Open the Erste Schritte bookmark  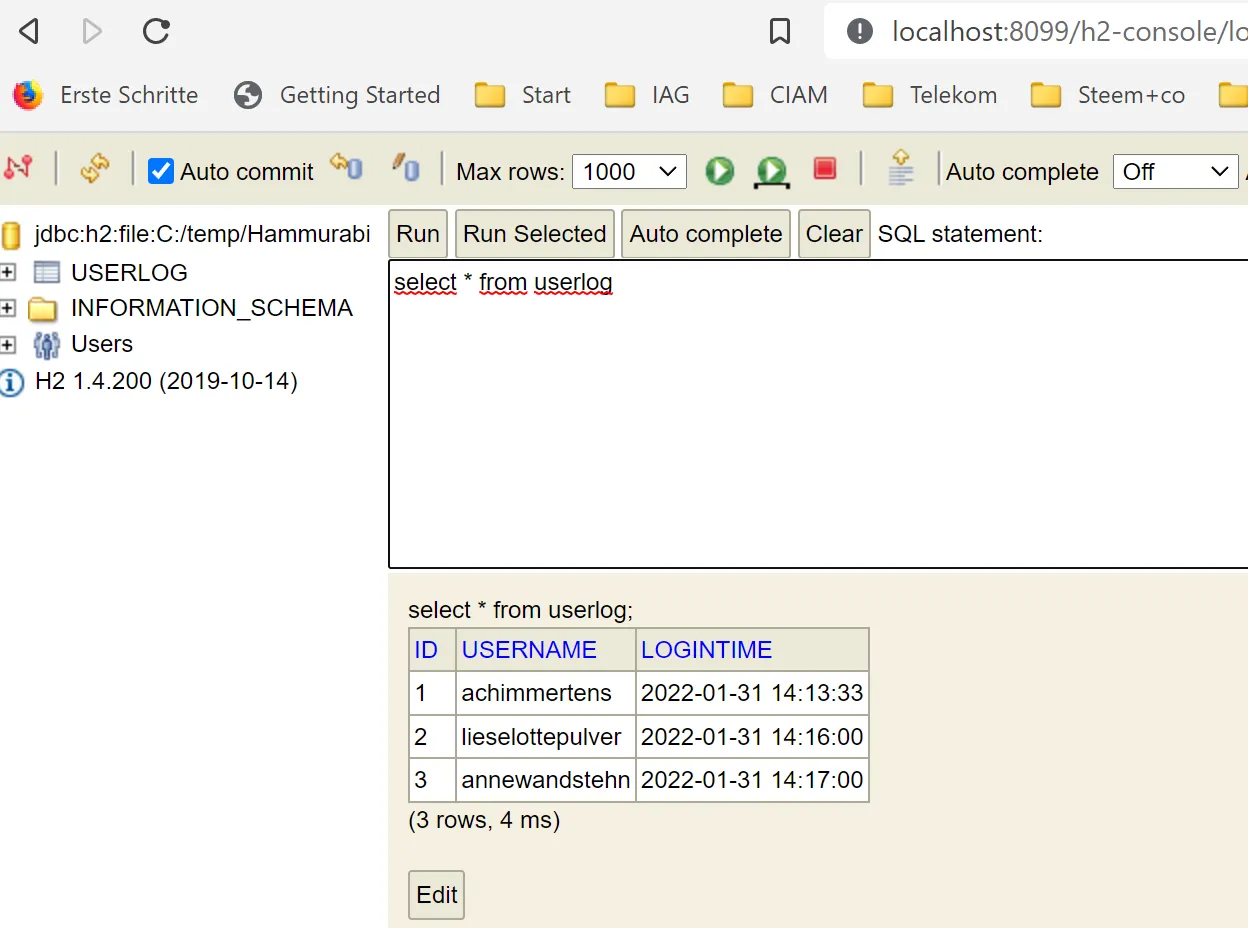(106, 95)
